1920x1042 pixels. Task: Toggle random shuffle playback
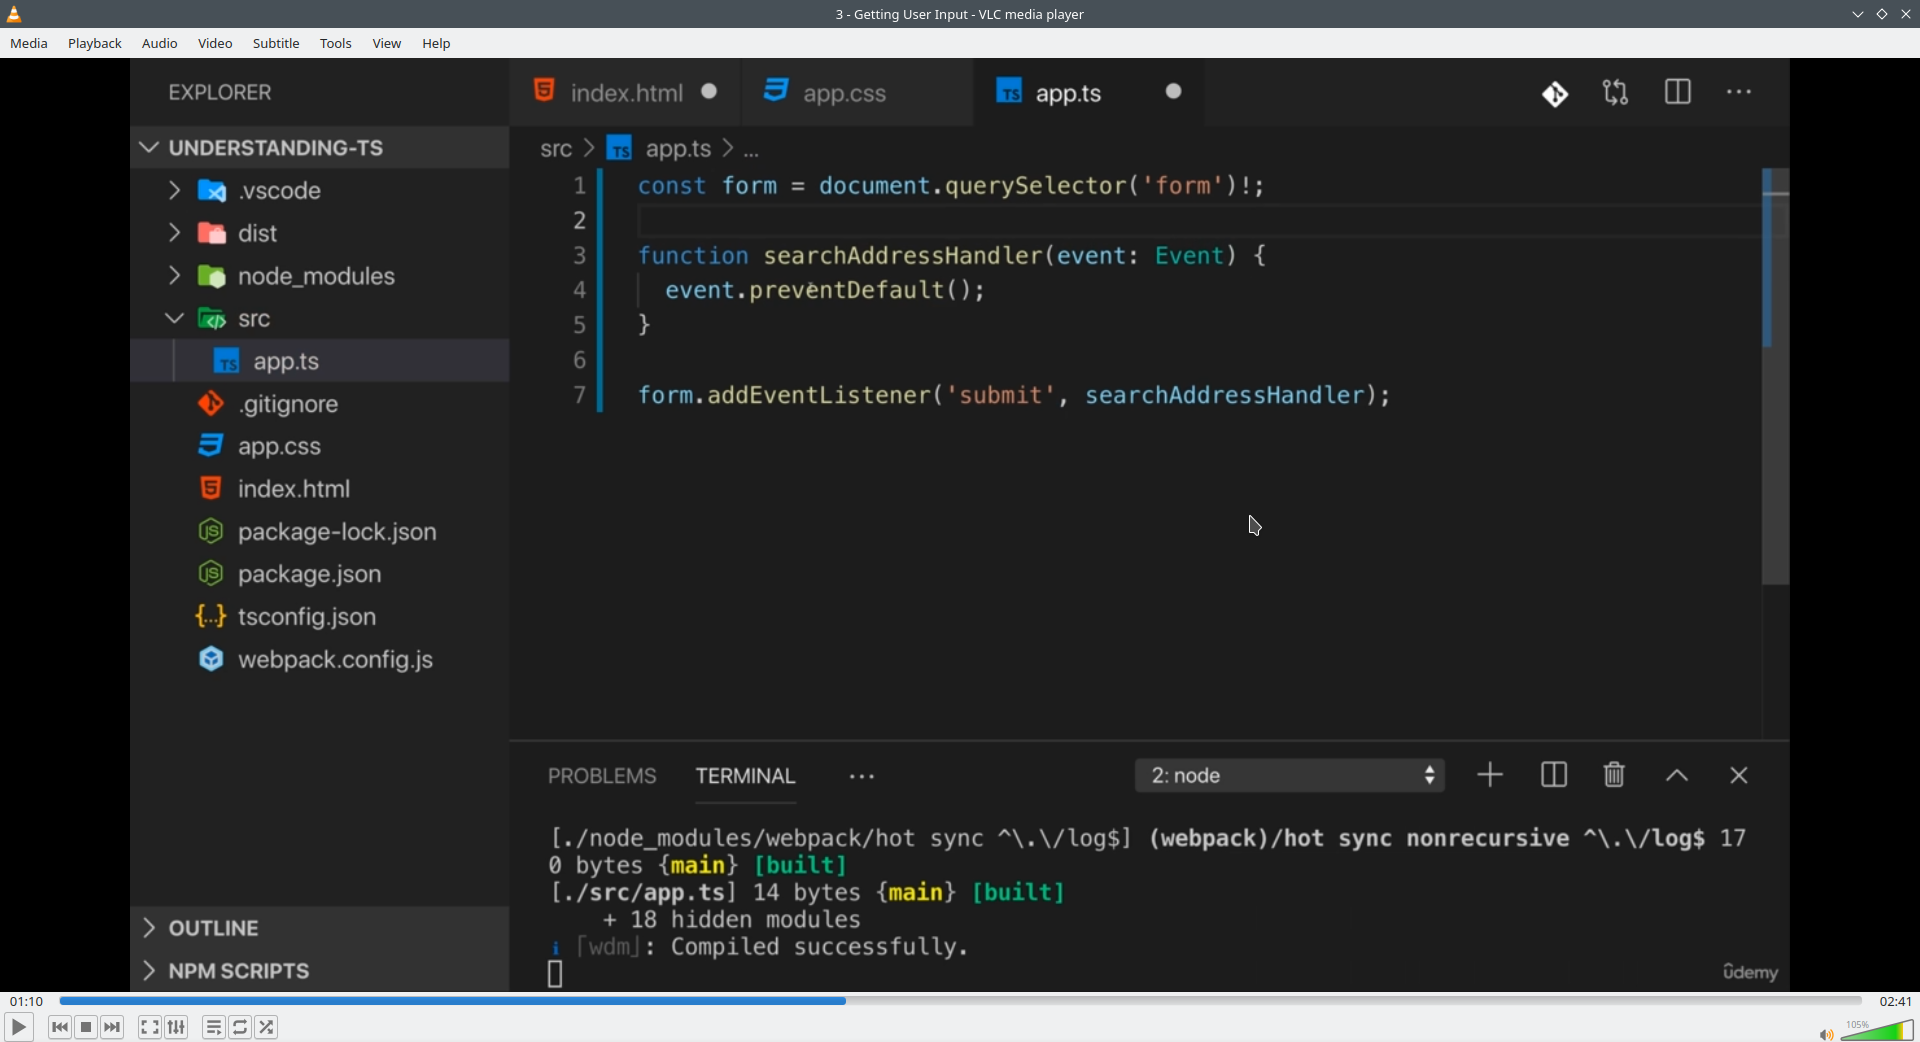[266, 1027]
